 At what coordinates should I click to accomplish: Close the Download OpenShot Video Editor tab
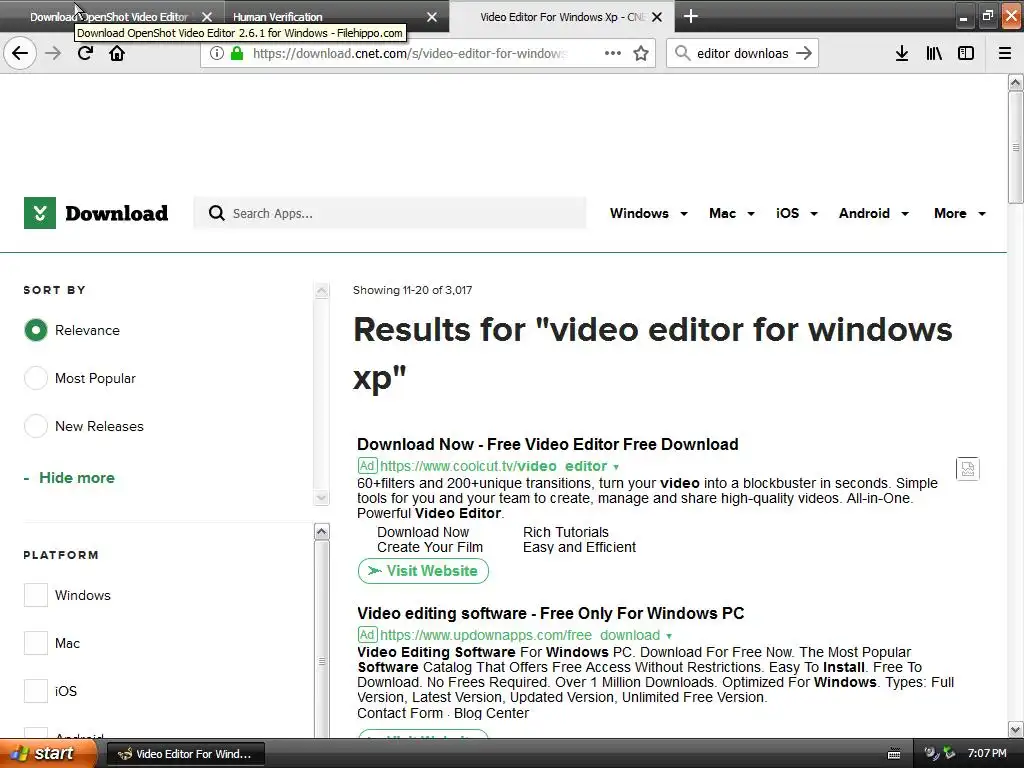click(207, 17)
